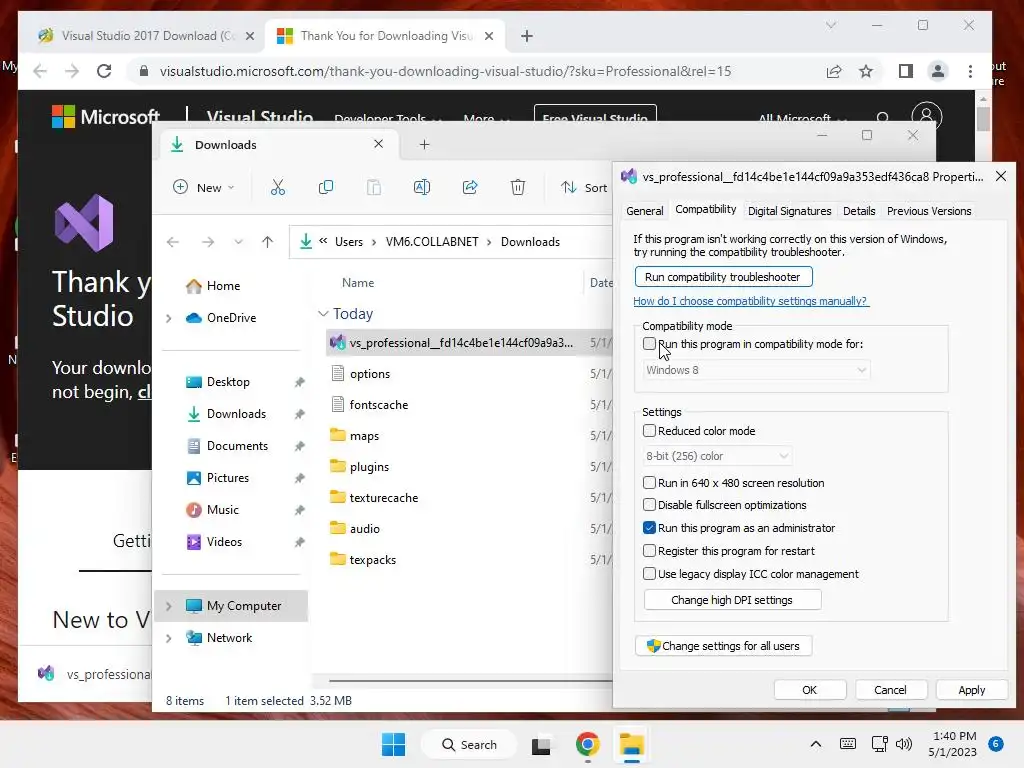Check Disable fullscreen optimizations

coord(649,505)
